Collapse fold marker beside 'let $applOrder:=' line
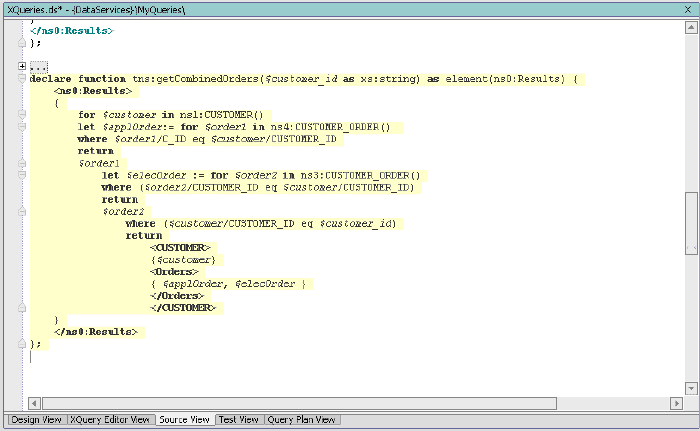Image resolution: width=700 pixels, height=431 pixels. [x=22, y=126]
